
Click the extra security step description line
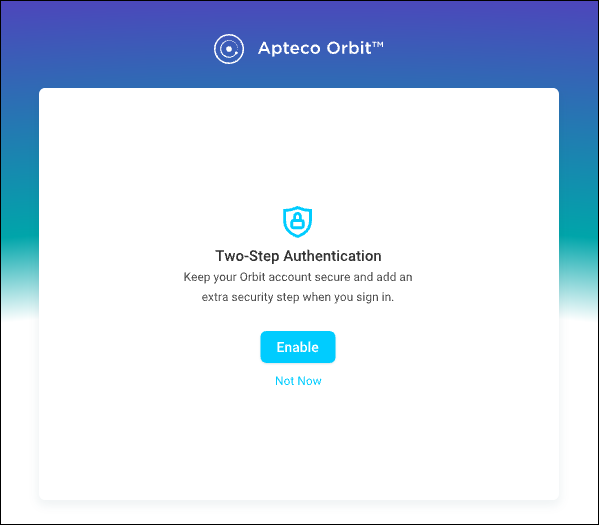(298, 297)
